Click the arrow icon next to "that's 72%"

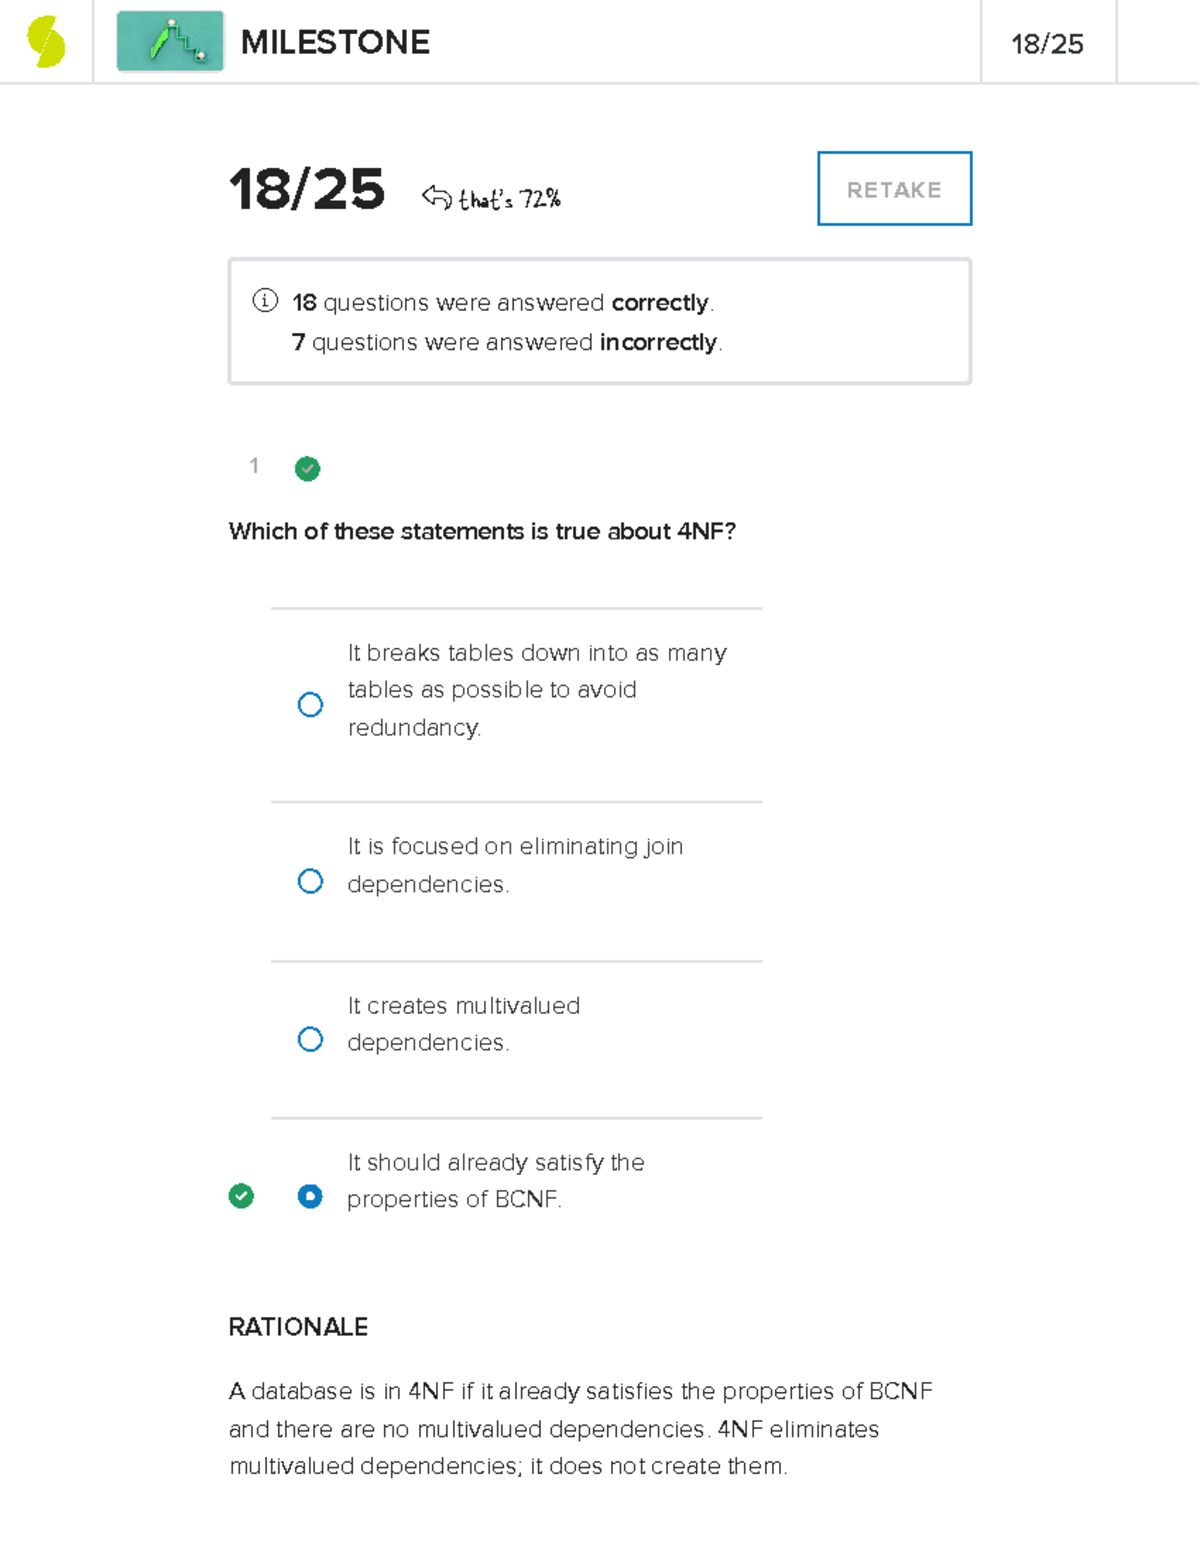point(437,197)
